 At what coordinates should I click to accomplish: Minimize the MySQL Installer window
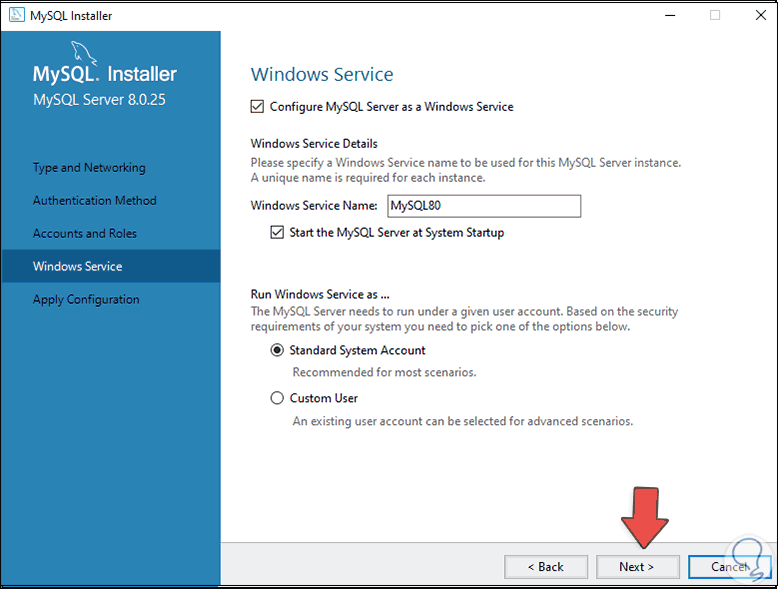(670, 15)
